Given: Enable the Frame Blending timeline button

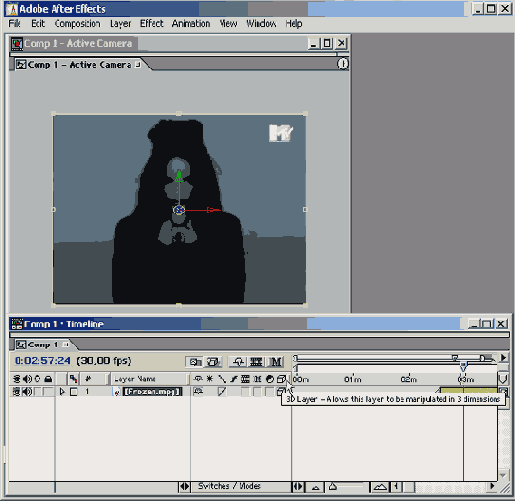Looking at the screenshot, I should coord(256,362).
